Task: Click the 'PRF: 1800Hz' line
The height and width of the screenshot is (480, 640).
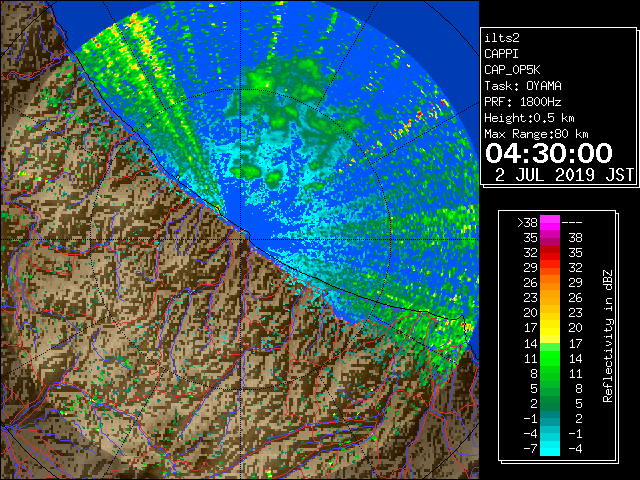Action: pos(523,102)
